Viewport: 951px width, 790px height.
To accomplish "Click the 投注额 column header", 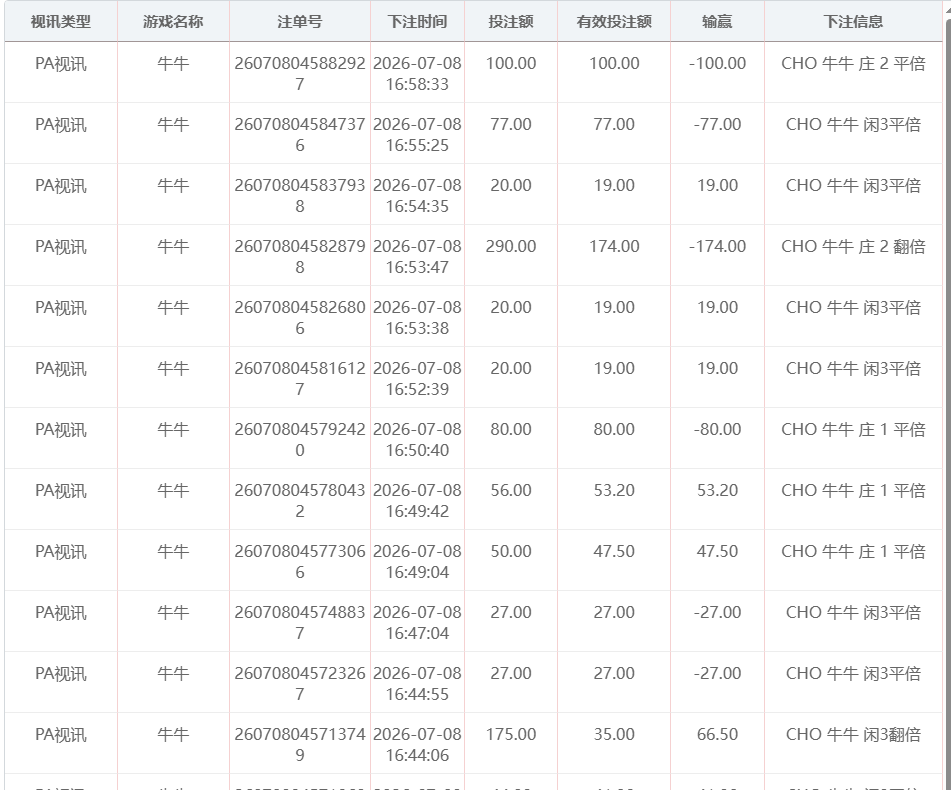I will pos(511,22).
